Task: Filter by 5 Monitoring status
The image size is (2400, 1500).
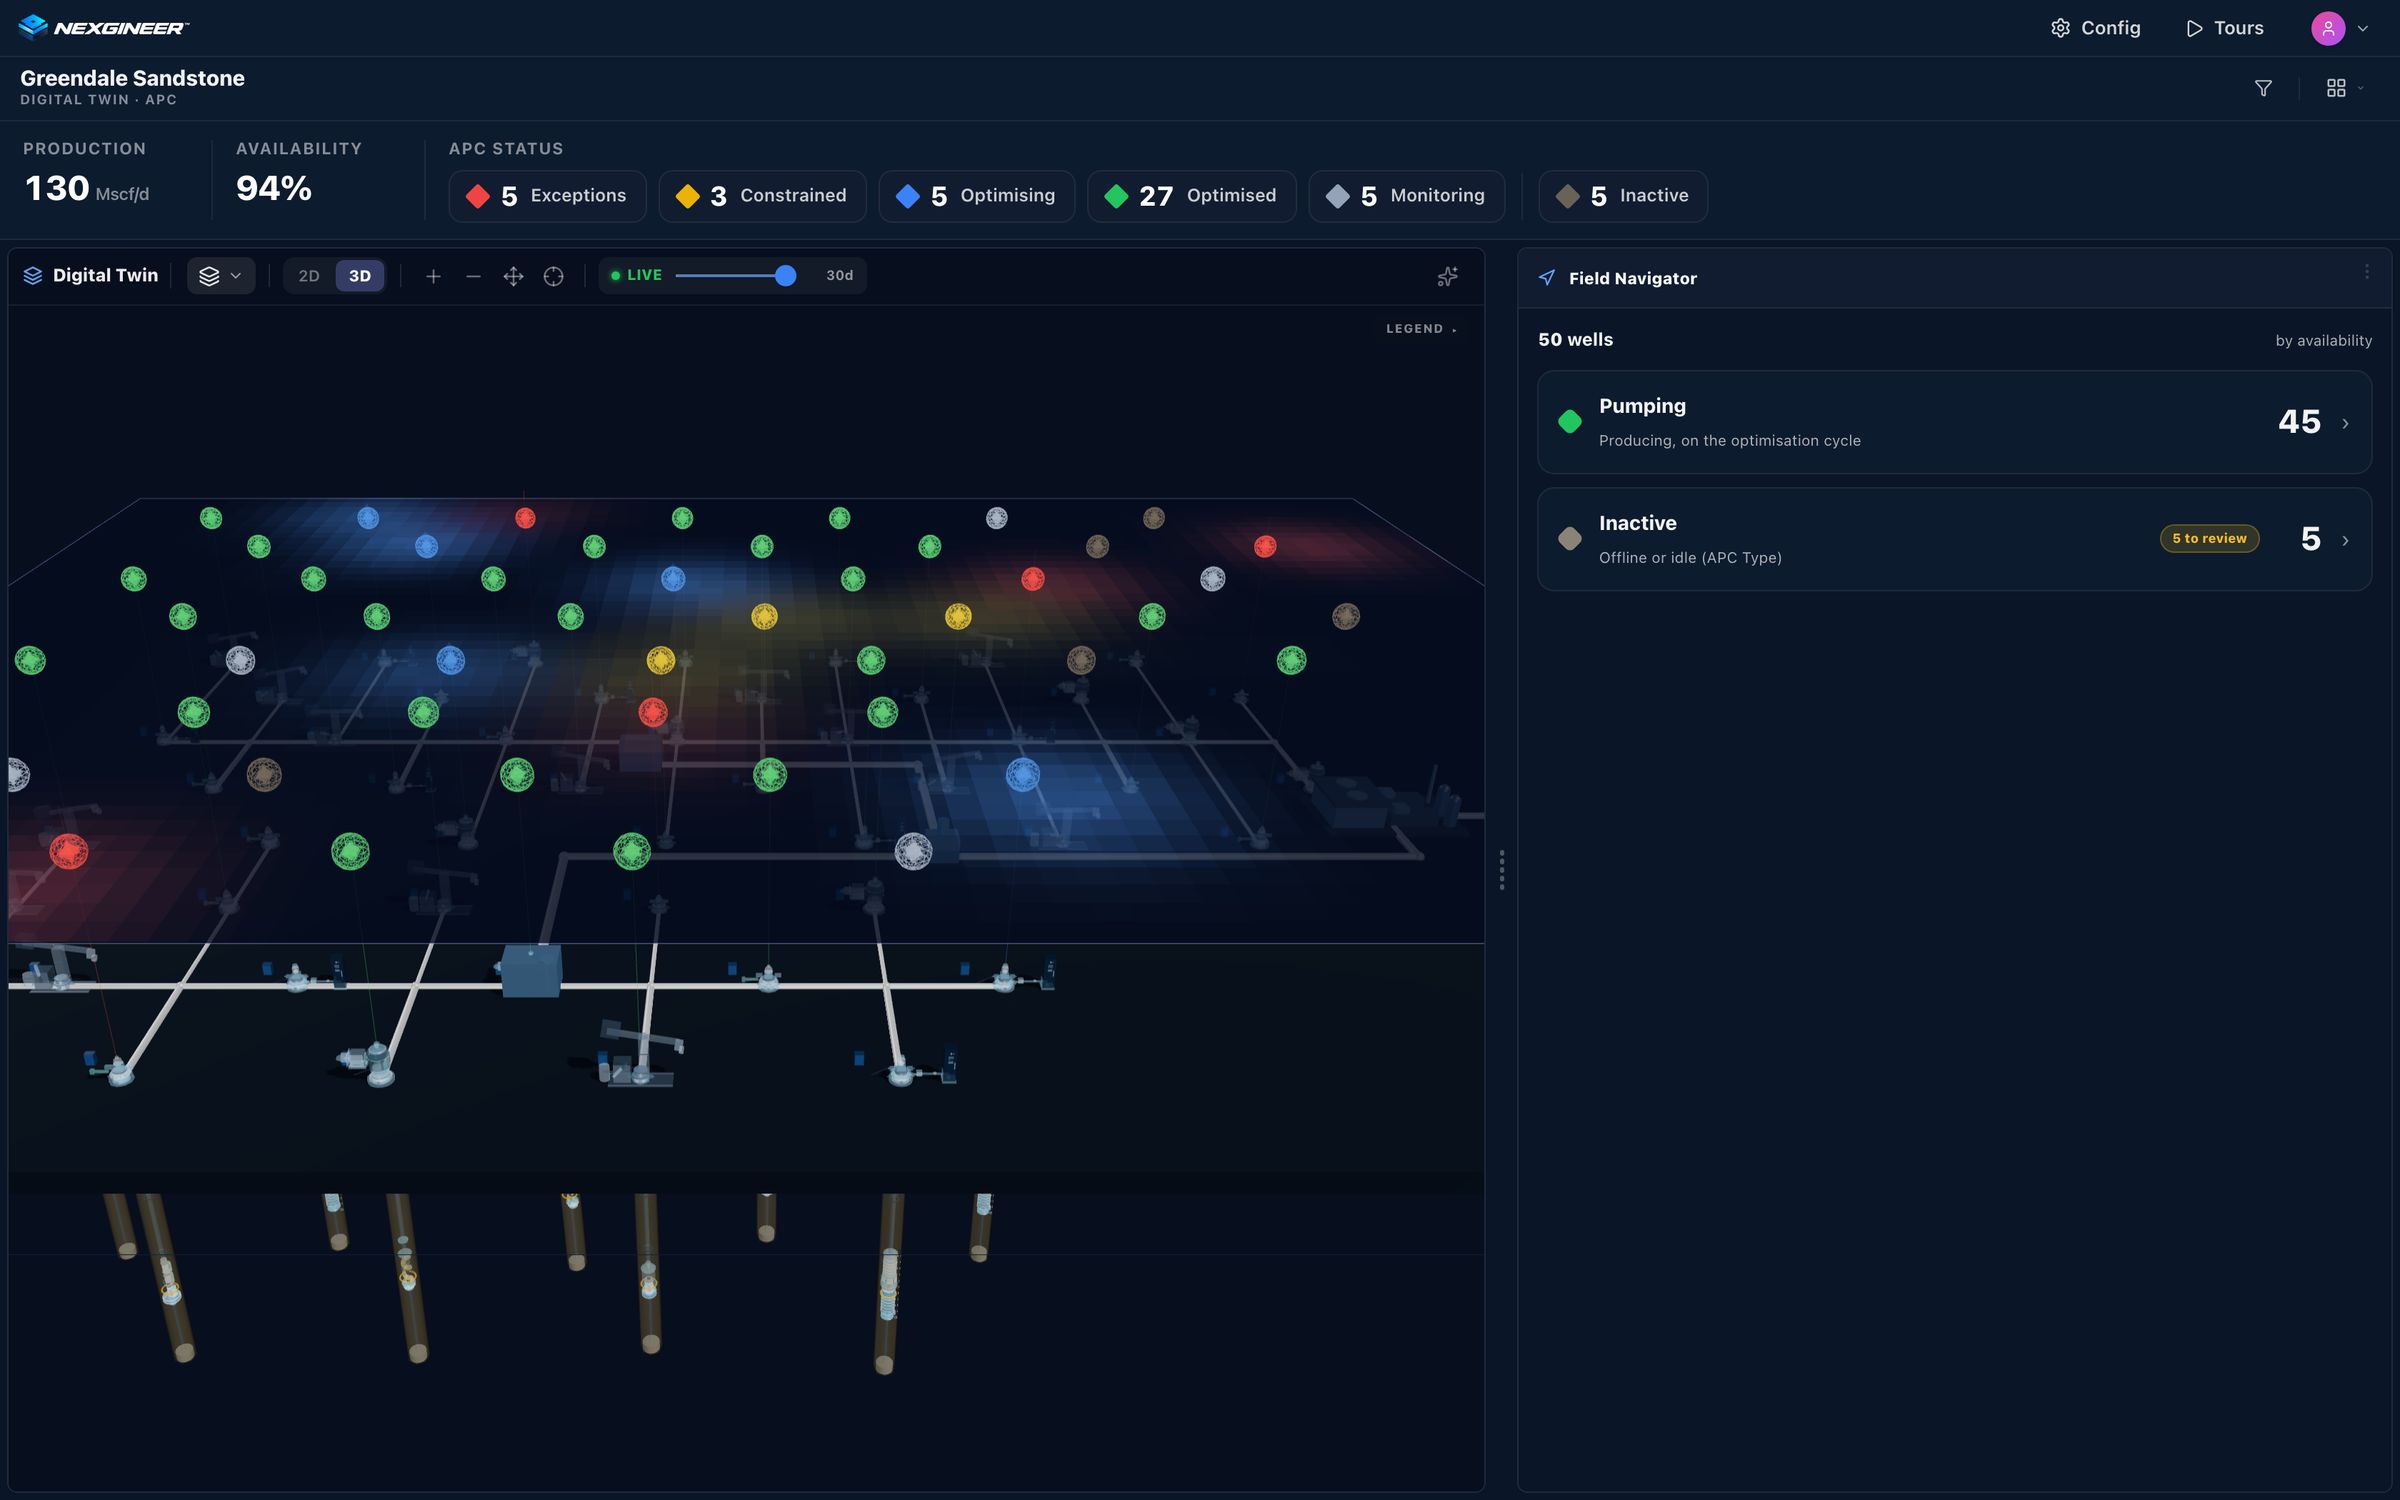Action: 1406,196
